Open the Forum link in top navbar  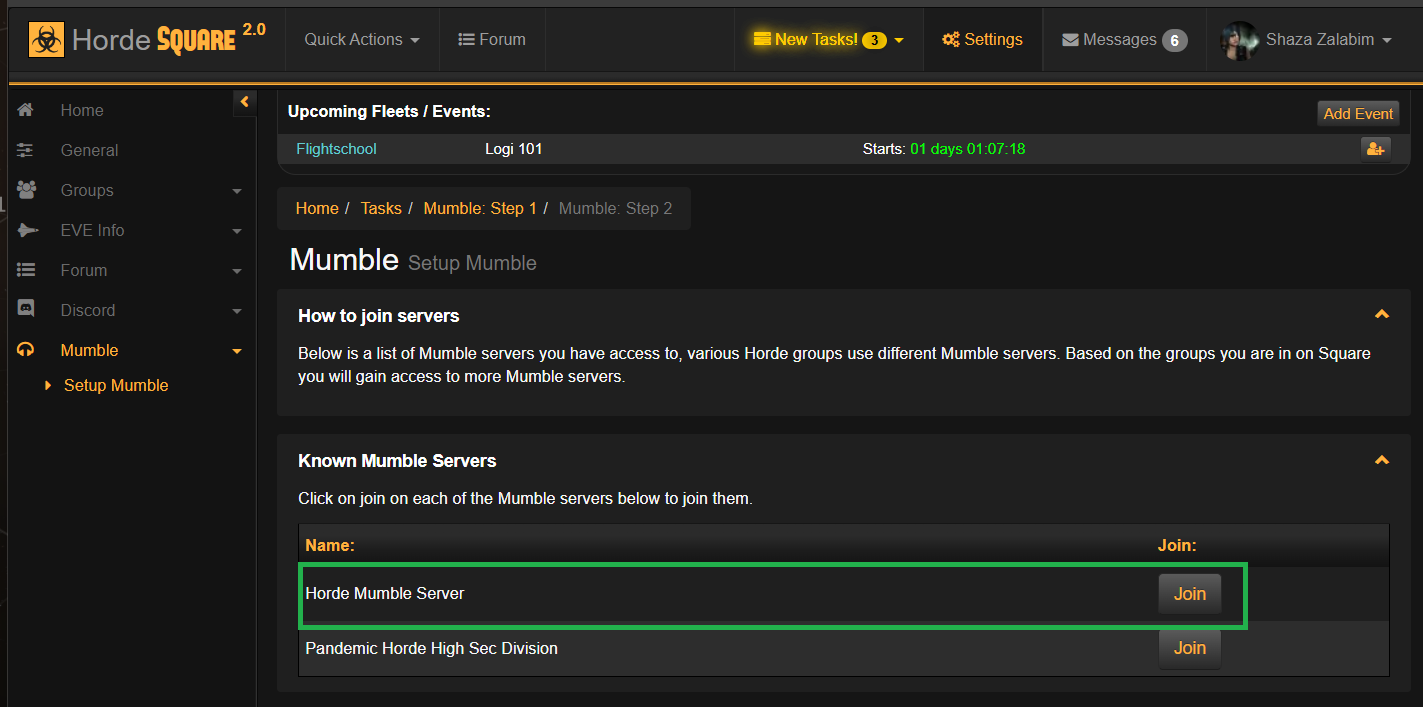492,40
